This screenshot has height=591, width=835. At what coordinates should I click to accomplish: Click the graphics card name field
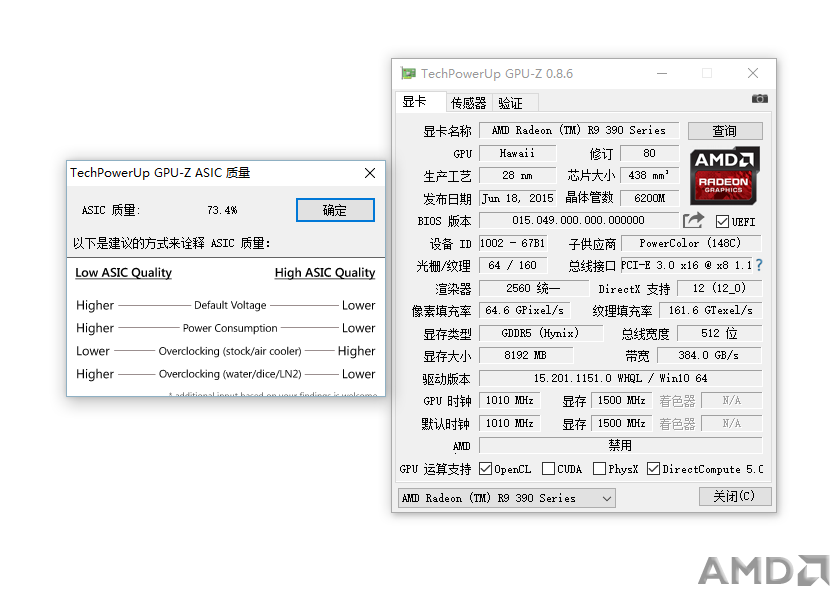[x=579, y=130]
